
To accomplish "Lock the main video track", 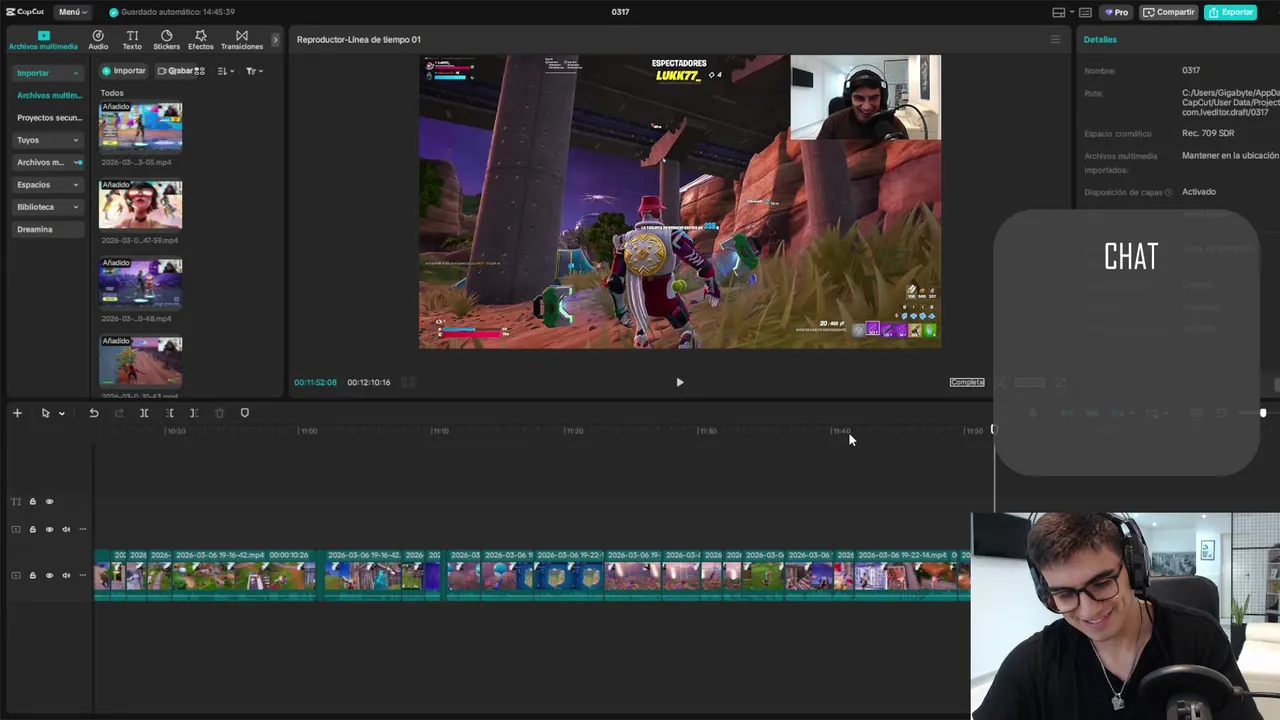I will (x=32, y=575).
